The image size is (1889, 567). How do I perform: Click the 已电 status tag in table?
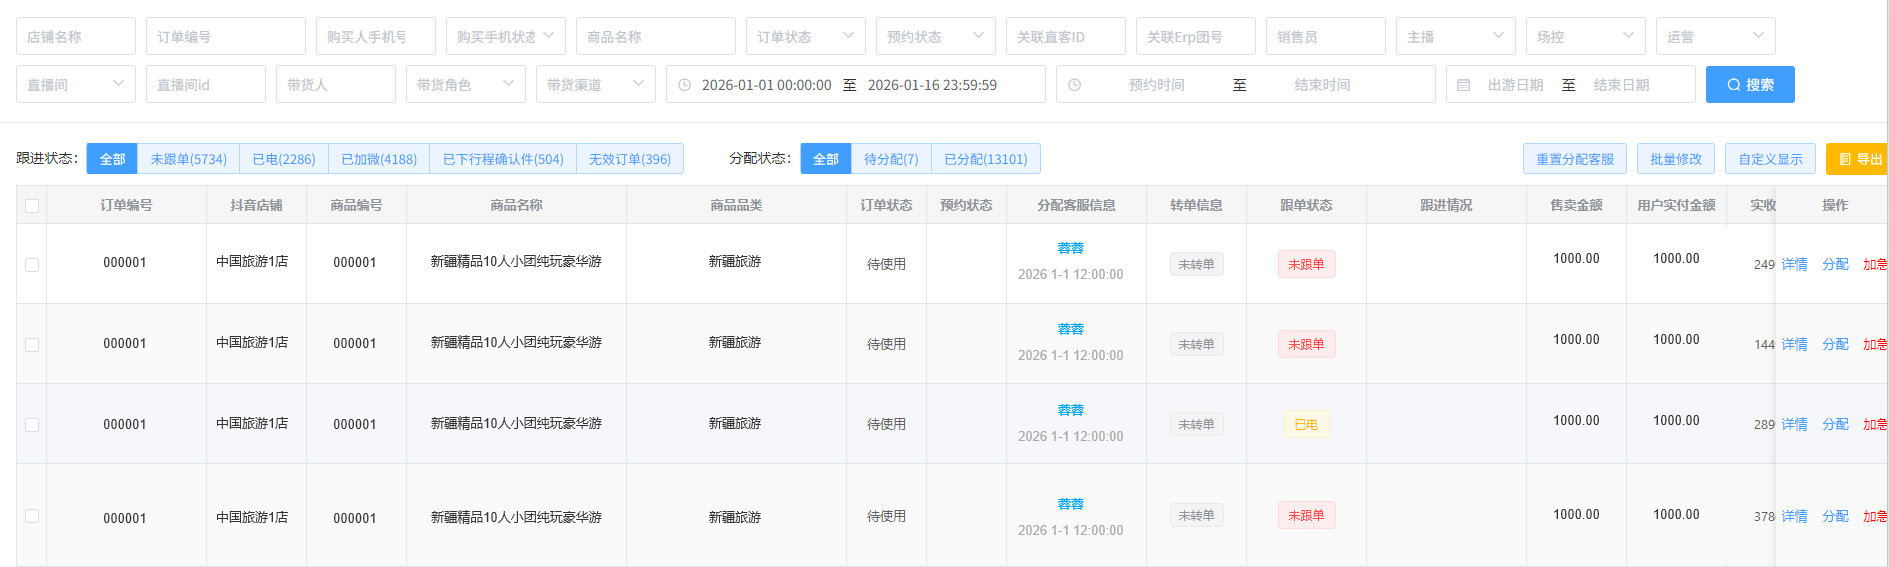click(1306, 425)
